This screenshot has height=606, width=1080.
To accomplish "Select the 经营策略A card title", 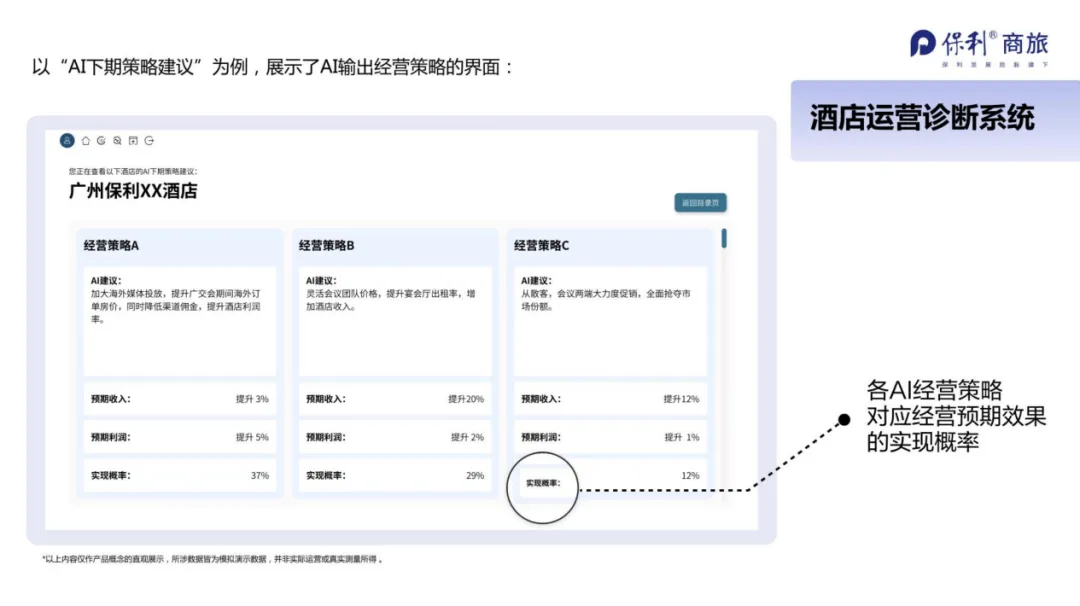I will [111, 245].
